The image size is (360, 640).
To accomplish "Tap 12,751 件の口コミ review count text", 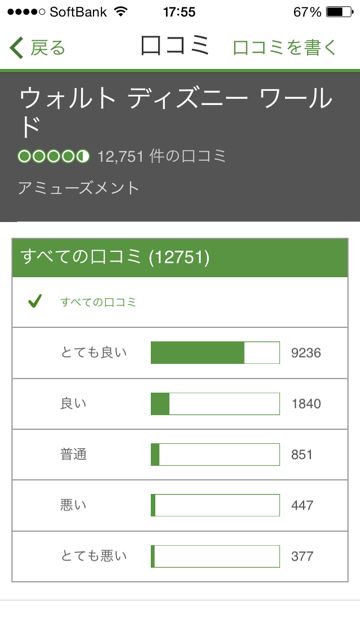I will (x=162, y=157).
